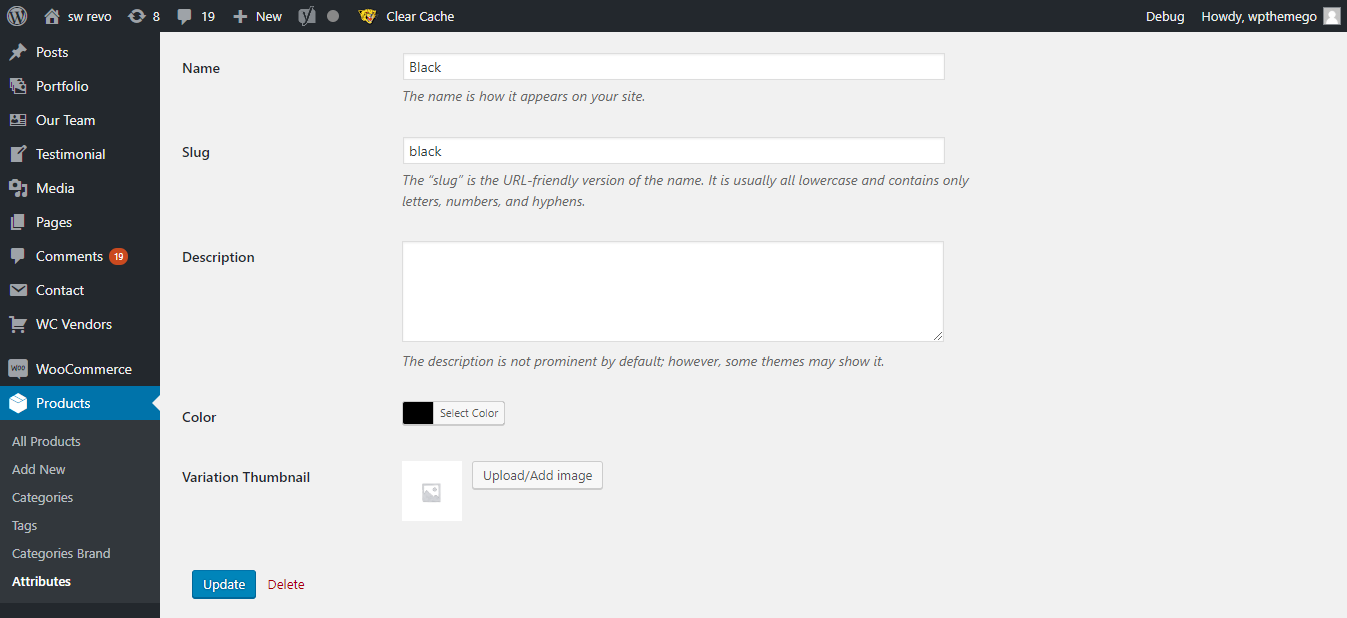
Task: Click the orange 19 comments badge
Action: point(118,256)
